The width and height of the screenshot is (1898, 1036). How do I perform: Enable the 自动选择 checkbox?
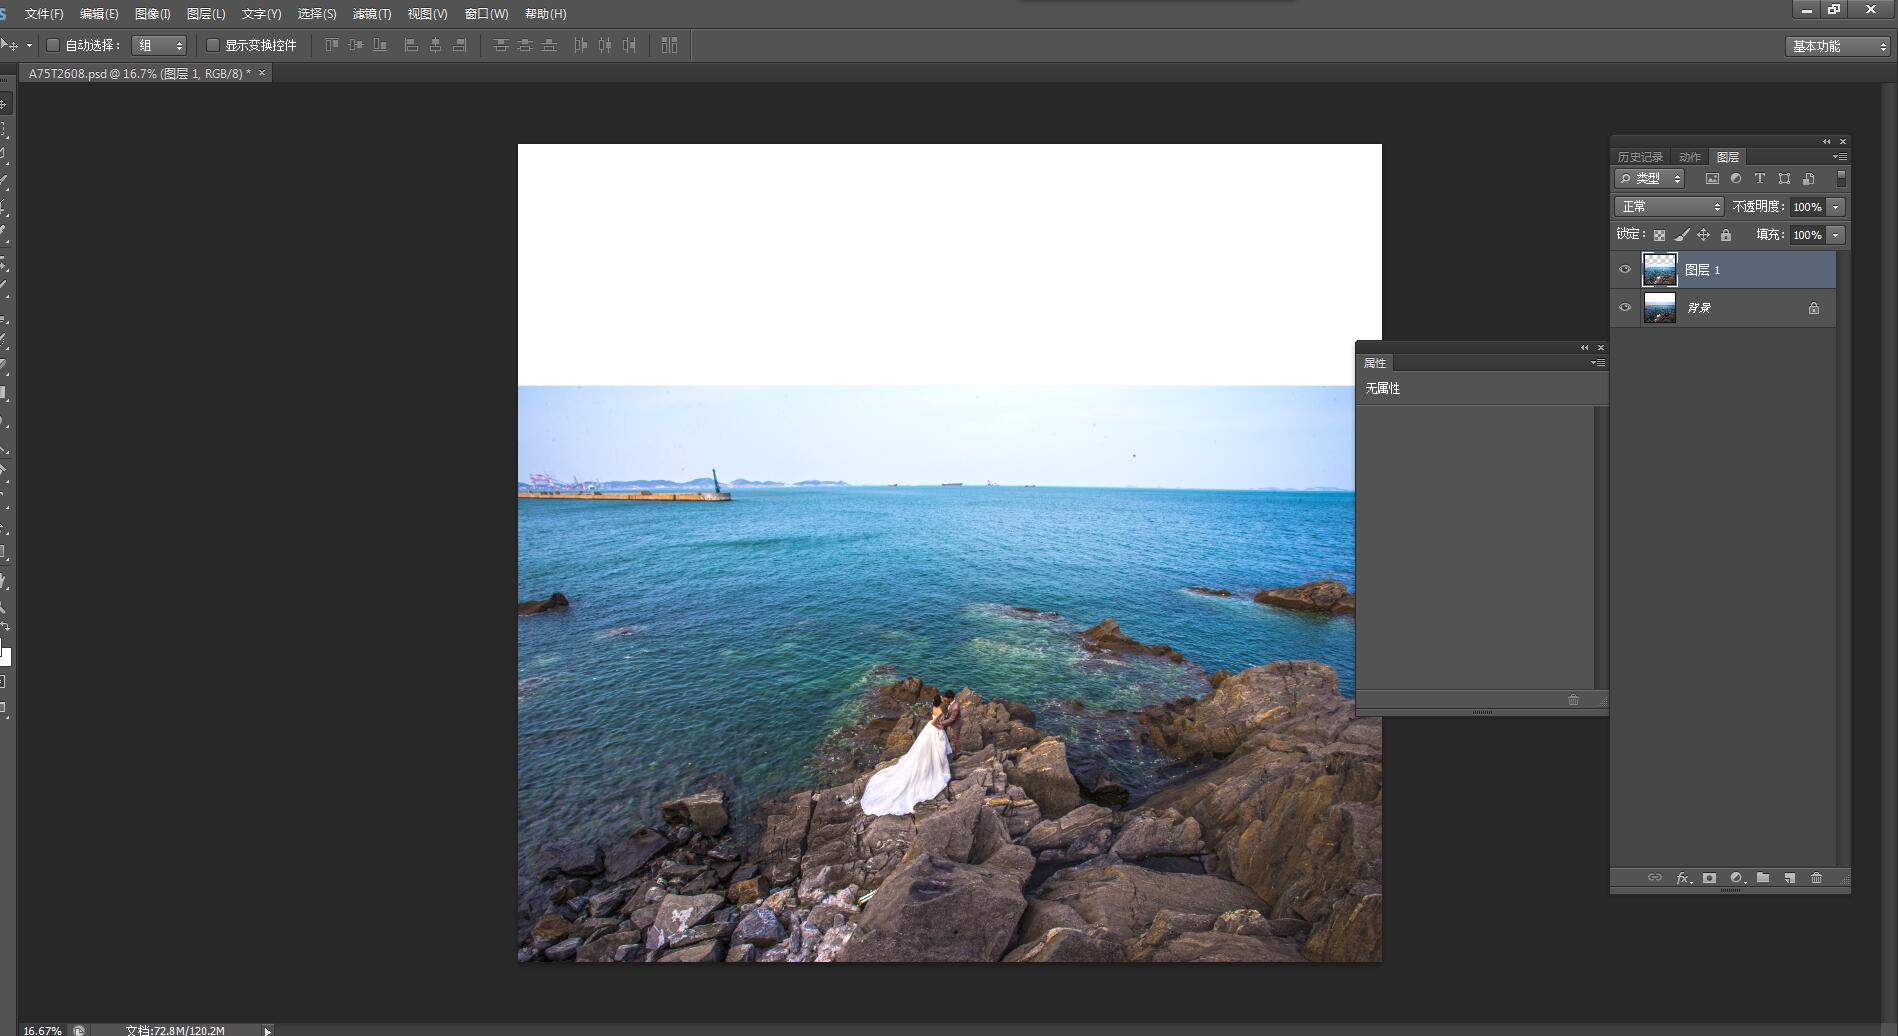54,45
